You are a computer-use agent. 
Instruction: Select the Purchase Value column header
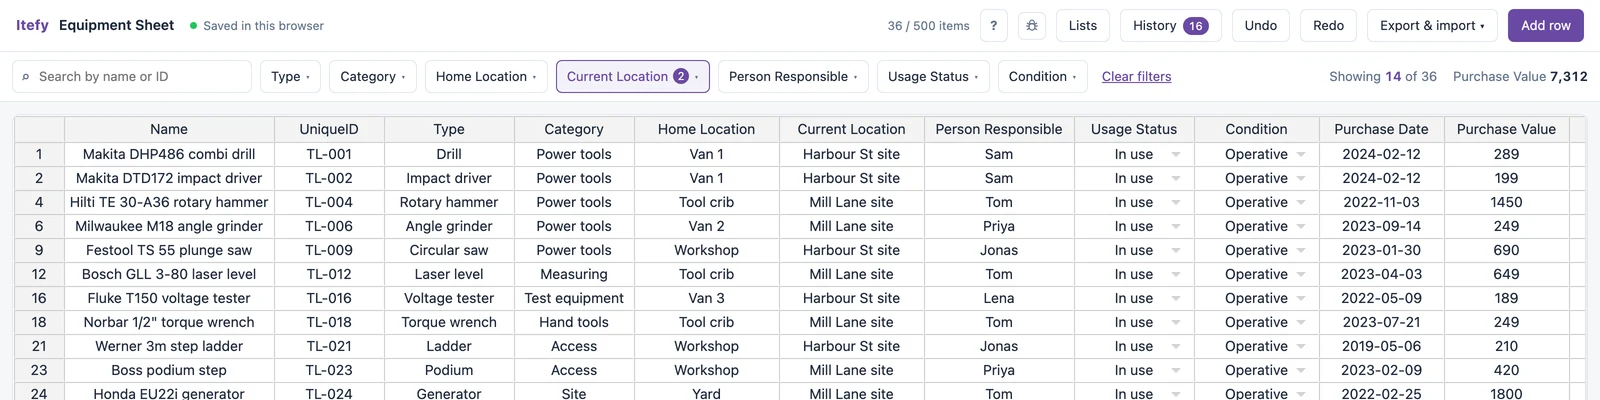1506,129
